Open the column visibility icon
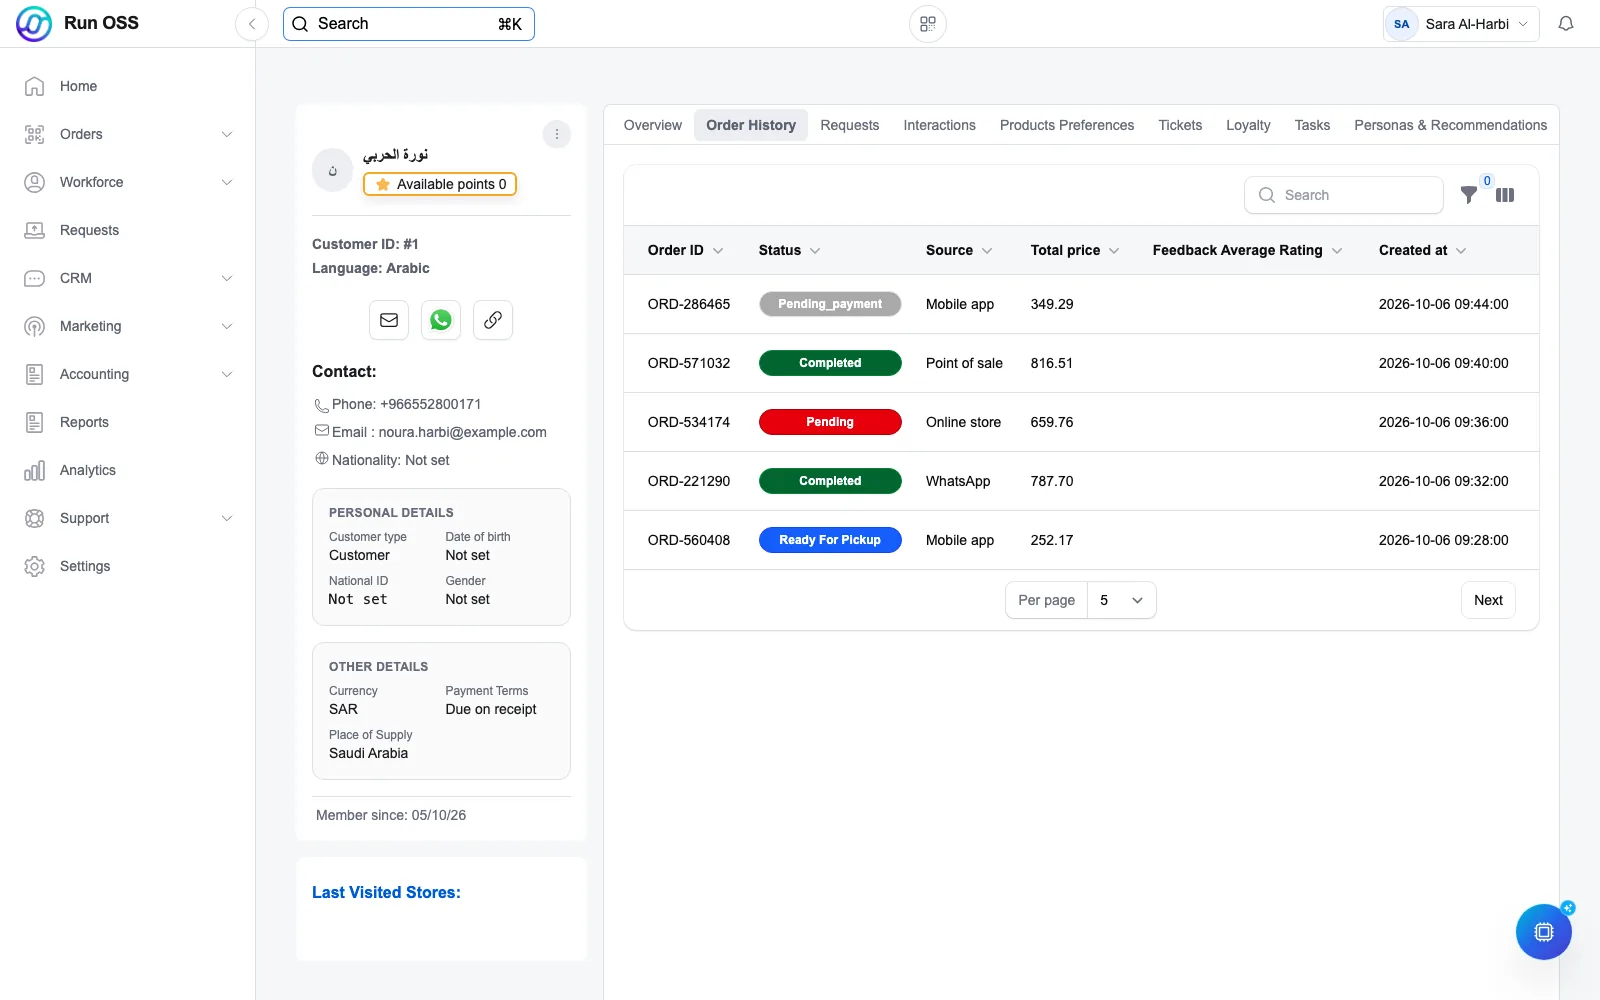 point(1505,195)
